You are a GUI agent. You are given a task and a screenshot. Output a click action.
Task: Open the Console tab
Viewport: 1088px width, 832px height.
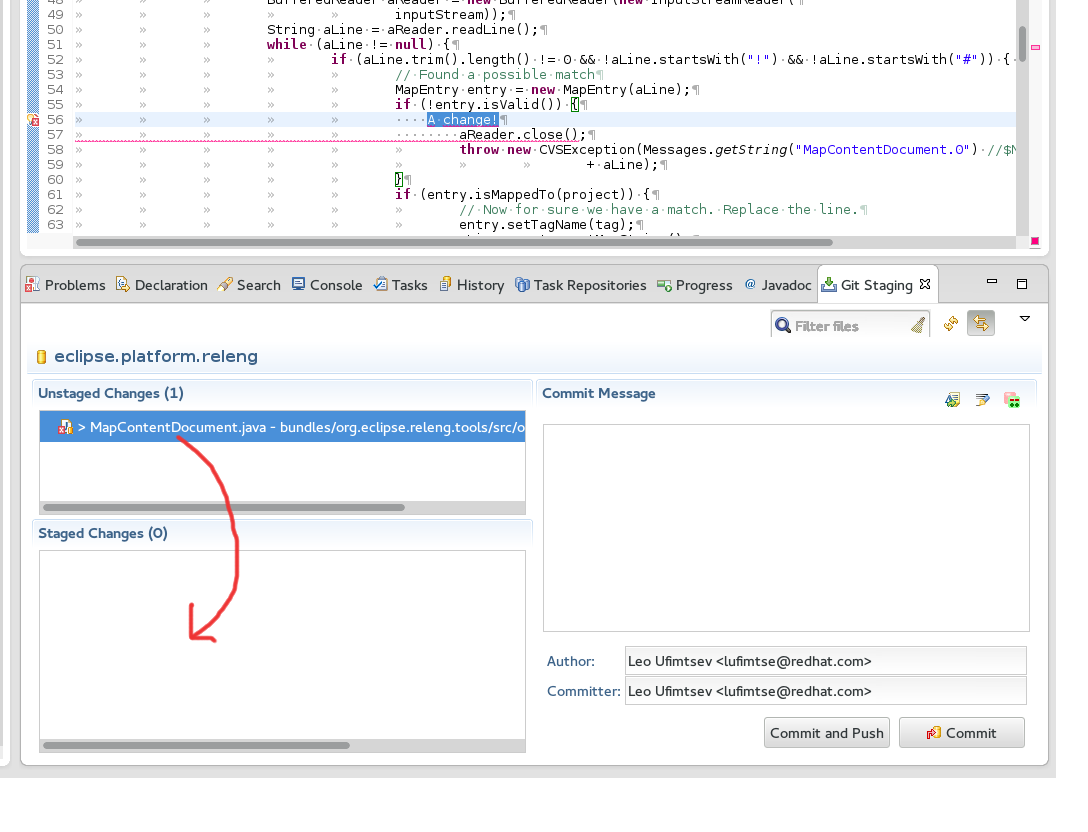click(x=327, y=285)
